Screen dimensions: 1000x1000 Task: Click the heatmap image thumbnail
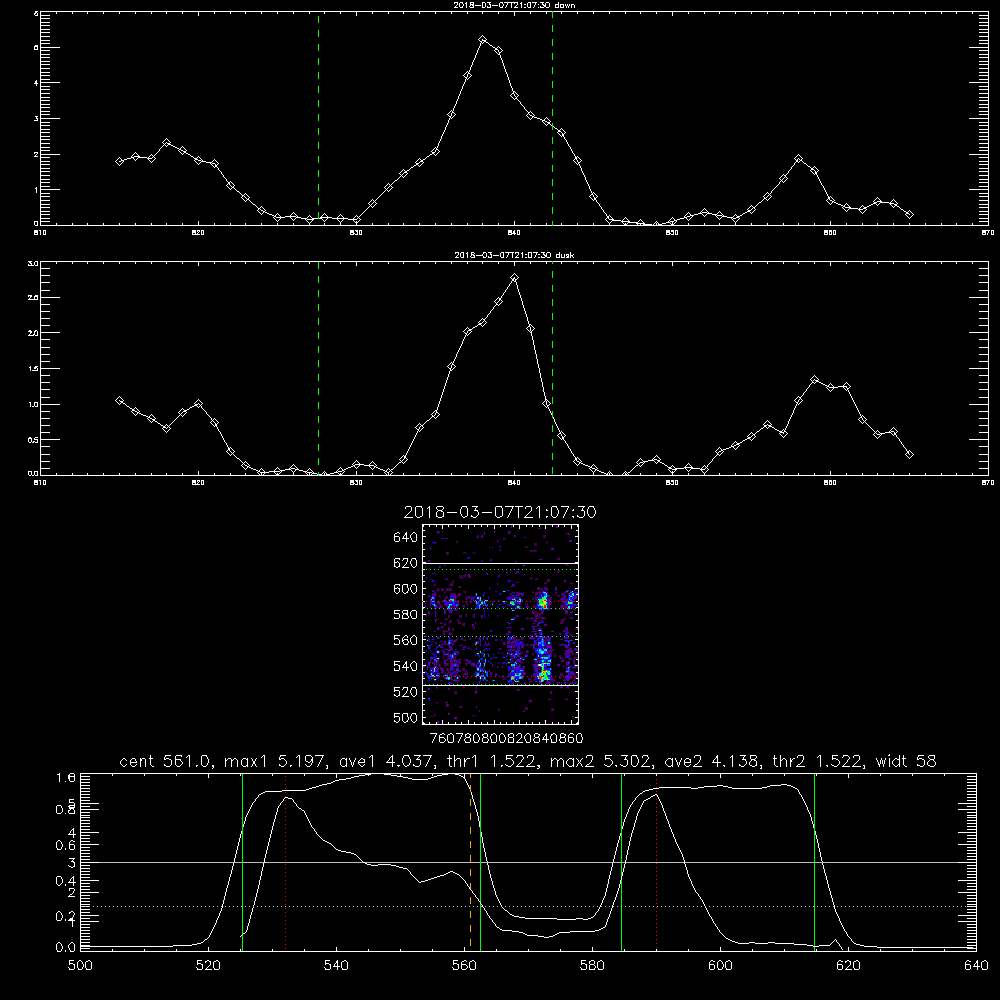point(501,624)
